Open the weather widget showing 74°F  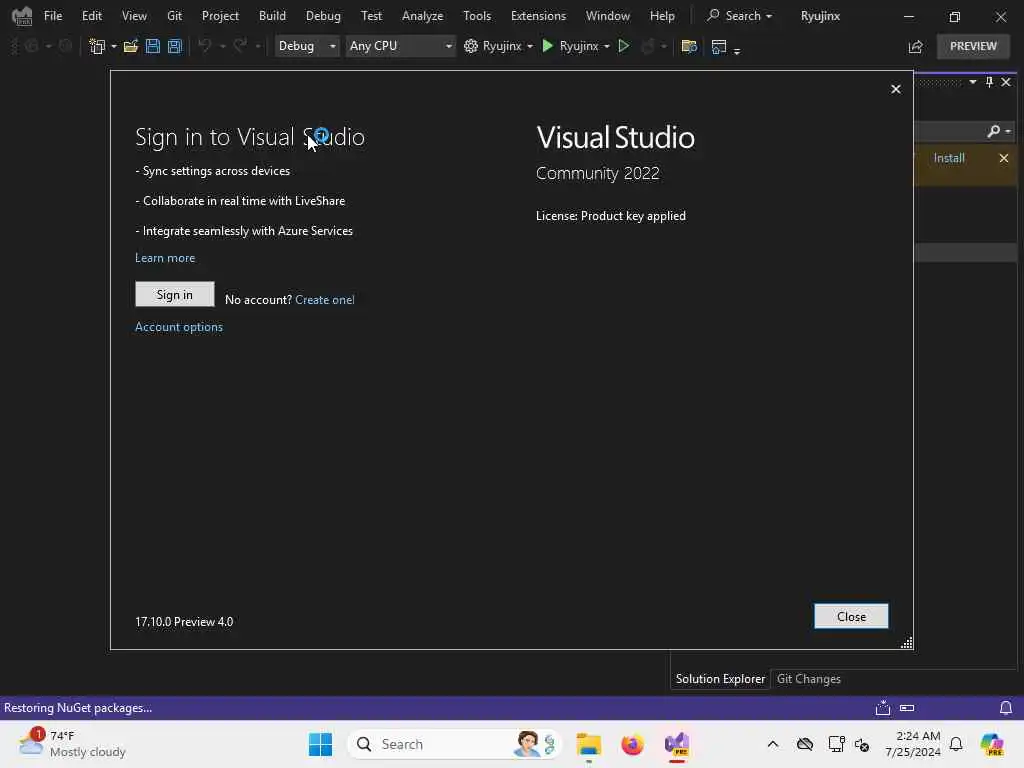tap(72, 744)
